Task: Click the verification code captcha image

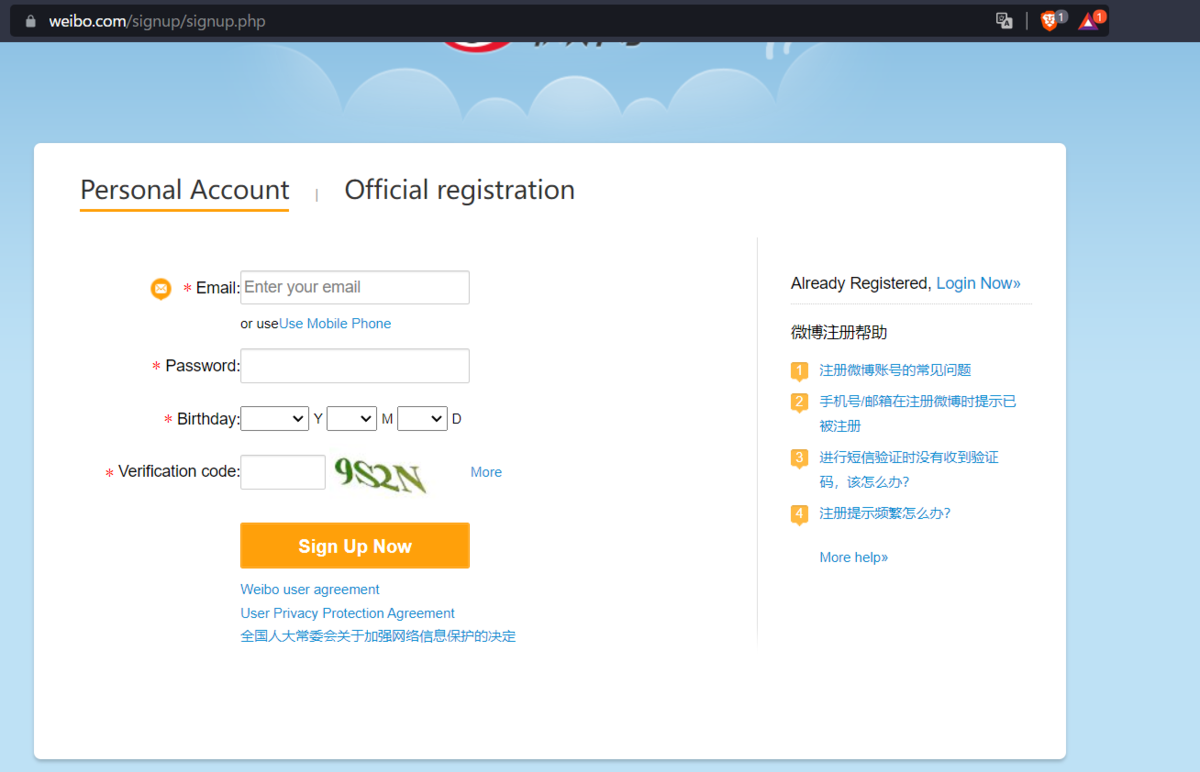Action: [x=381, y=474]
